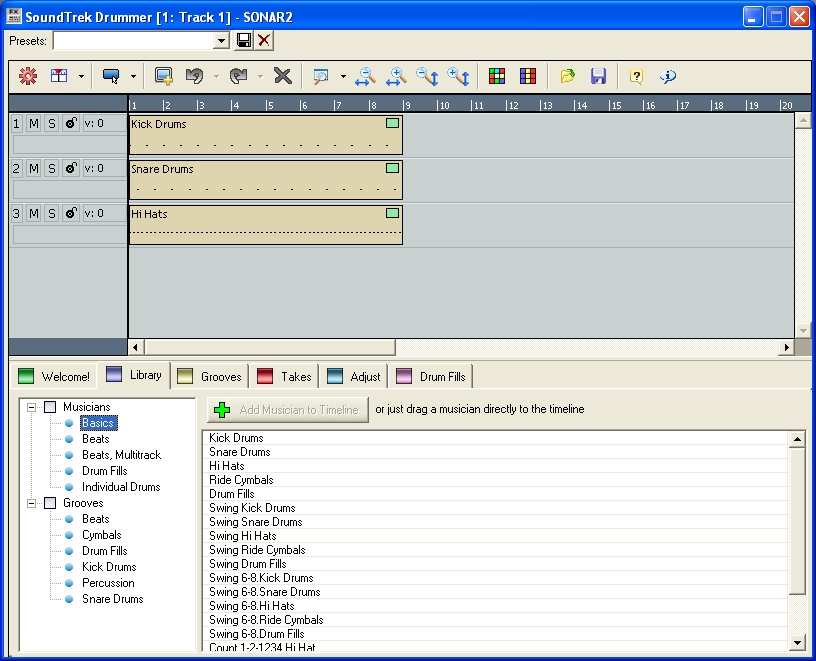Click the redo toolbar icon
This screenshot has width=816, height=661.
click(x=238, y=76)
